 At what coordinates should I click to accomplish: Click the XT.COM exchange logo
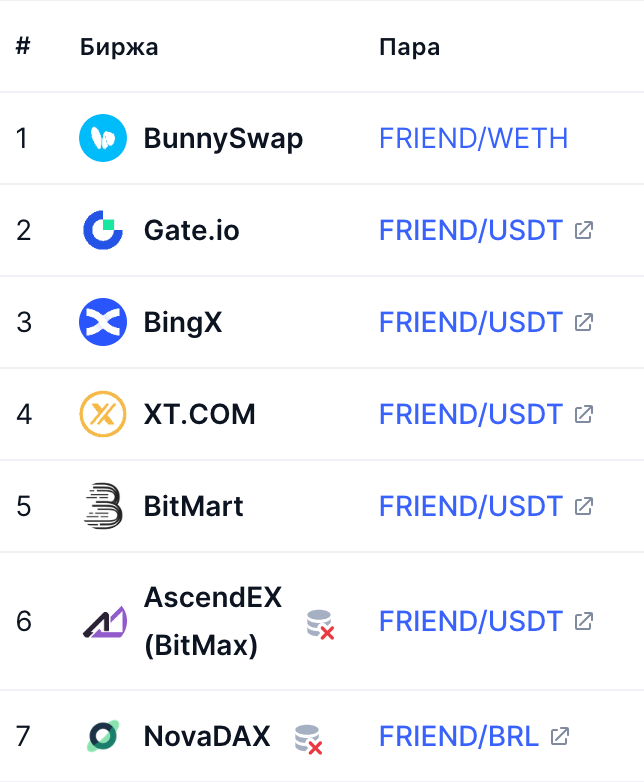pyautogui.click(x=103, y=414)
